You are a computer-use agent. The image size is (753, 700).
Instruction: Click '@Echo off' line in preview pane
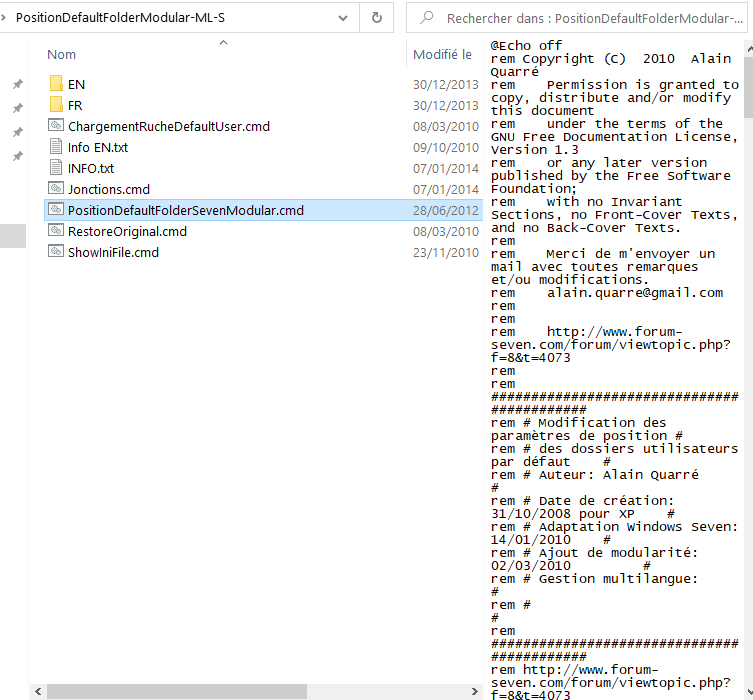[526, 46]
